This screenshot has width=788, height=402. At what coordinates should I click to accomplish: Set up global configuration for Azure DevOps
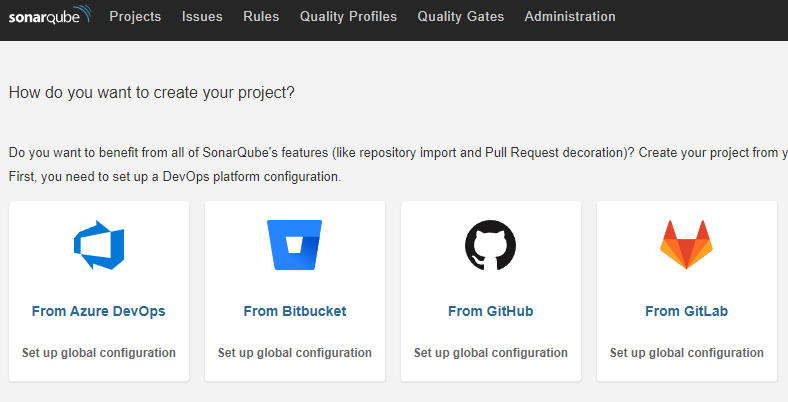[x=99, y=353]
